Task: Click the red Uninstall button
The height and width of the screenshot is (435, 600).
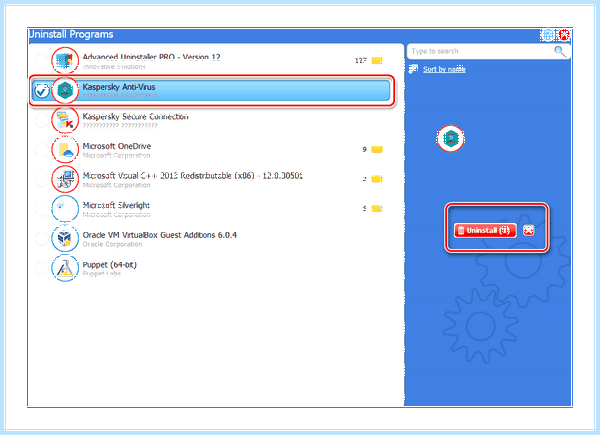Action: 485,230
